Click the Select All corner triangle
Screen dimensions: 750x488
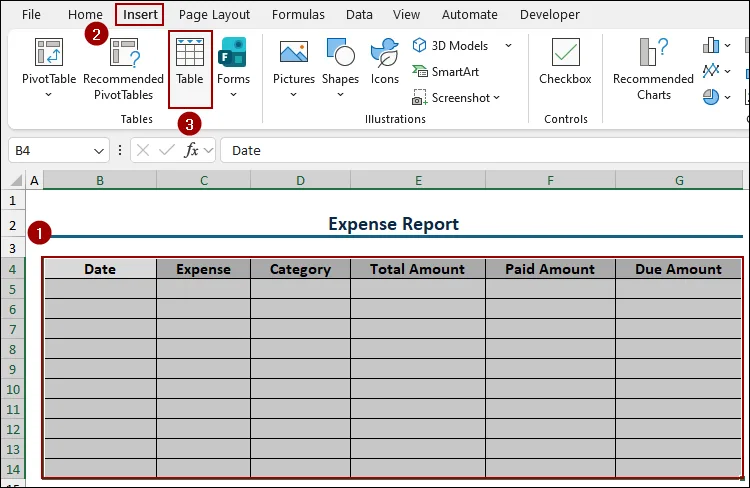pos(16,180)
